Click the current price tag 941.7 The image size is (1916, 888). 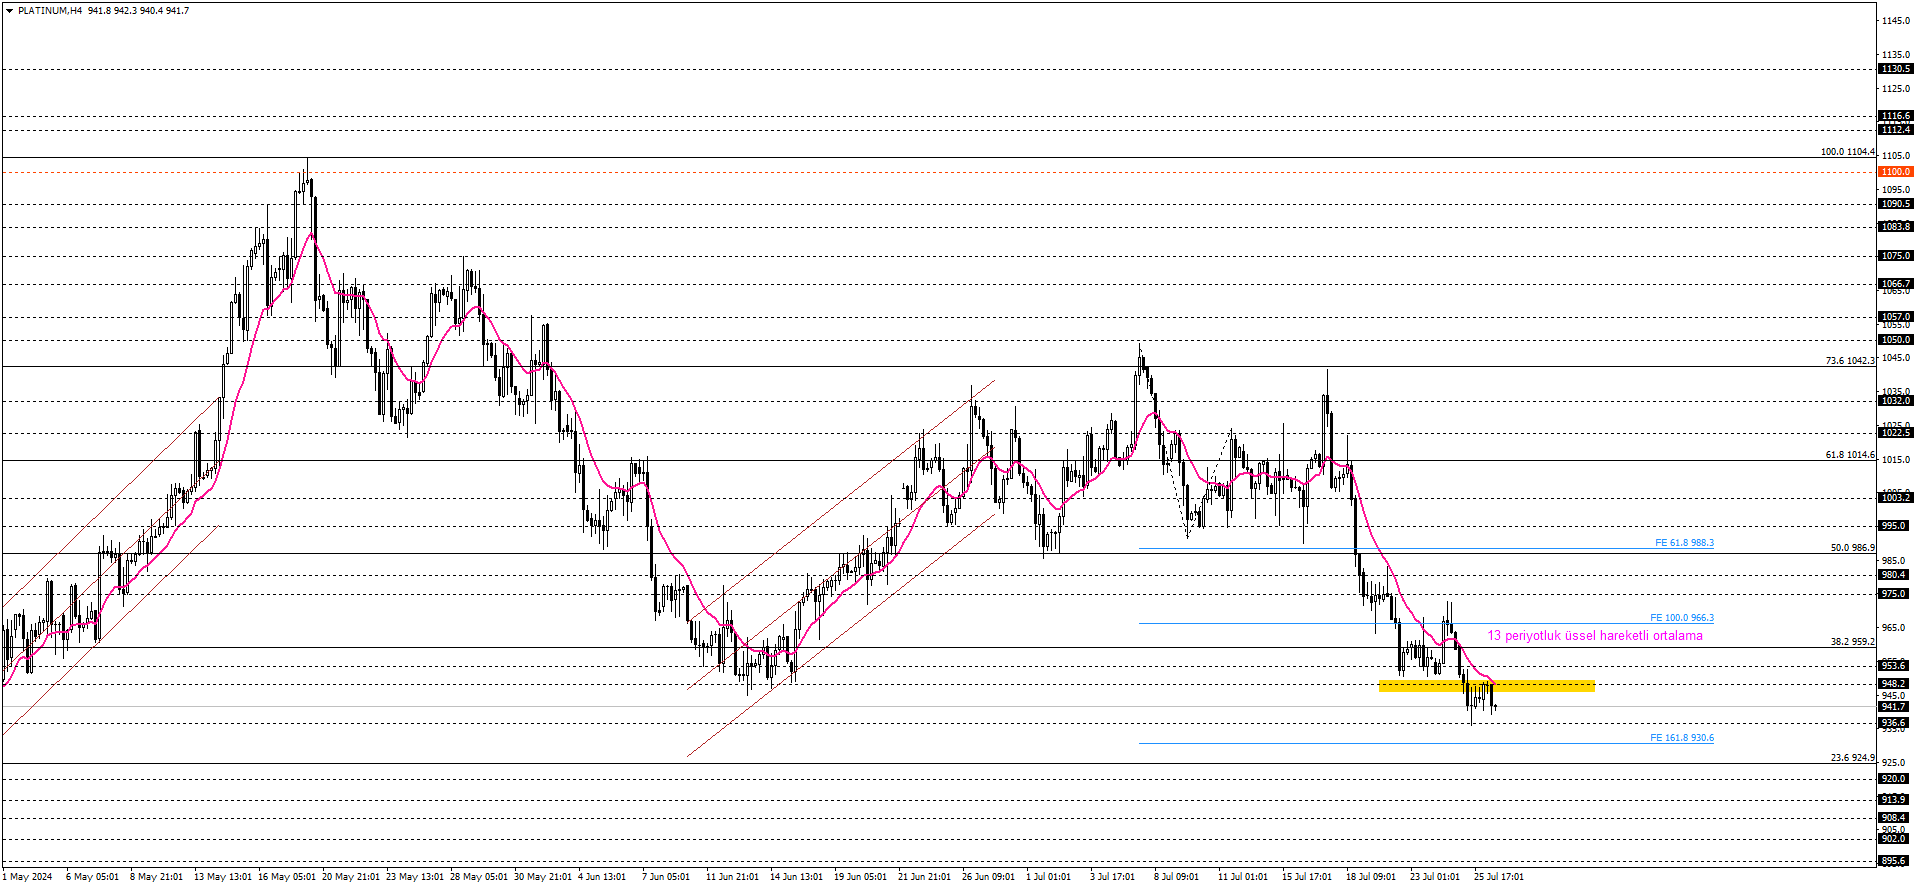pyautogui.click(x=1894, y=707)
